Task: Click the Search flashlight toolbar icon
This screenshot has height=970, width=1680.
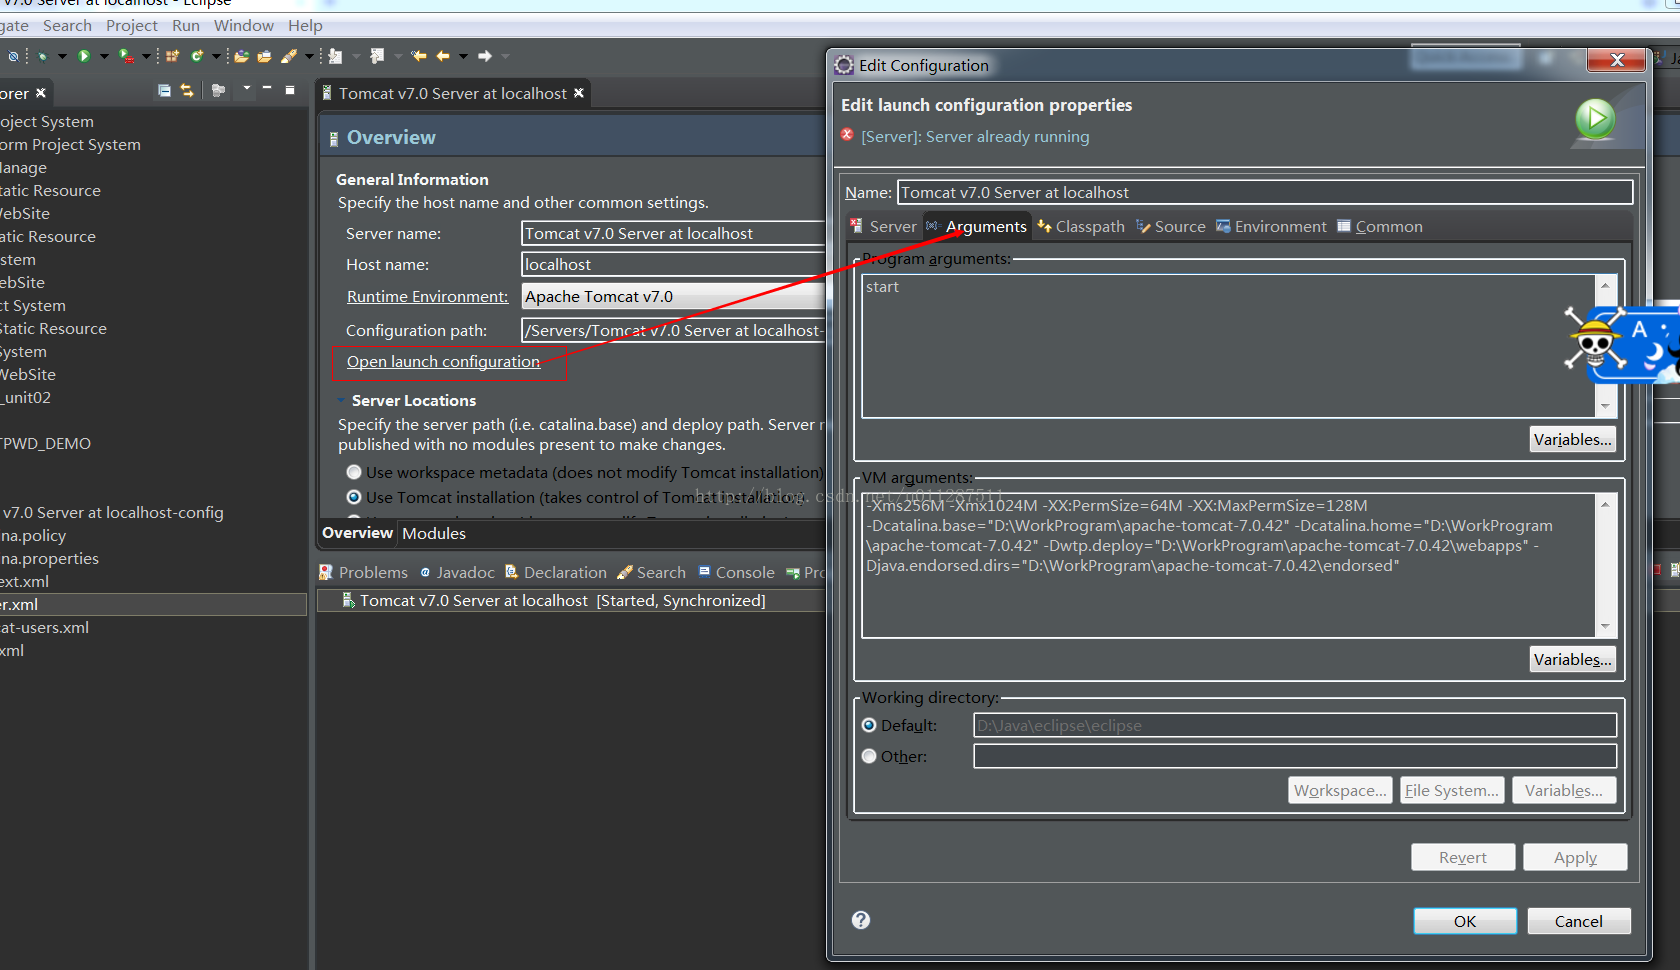Action: 289,56
